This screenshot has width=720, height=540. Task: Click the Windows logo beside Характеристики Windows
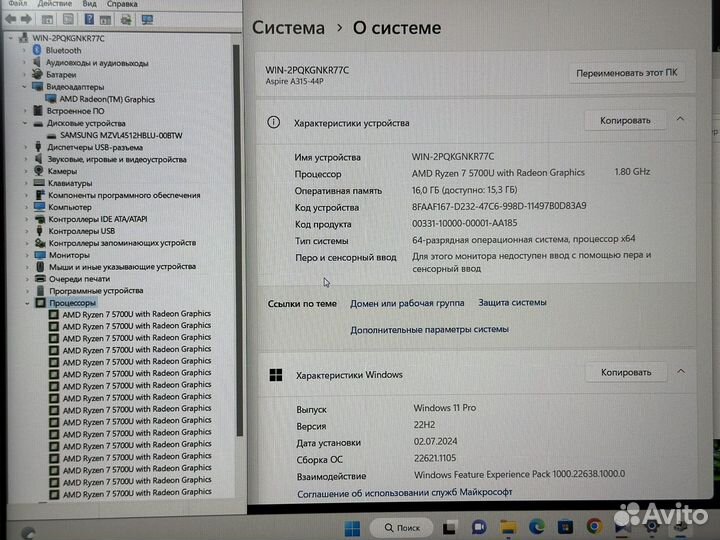[x=276, y=375]
